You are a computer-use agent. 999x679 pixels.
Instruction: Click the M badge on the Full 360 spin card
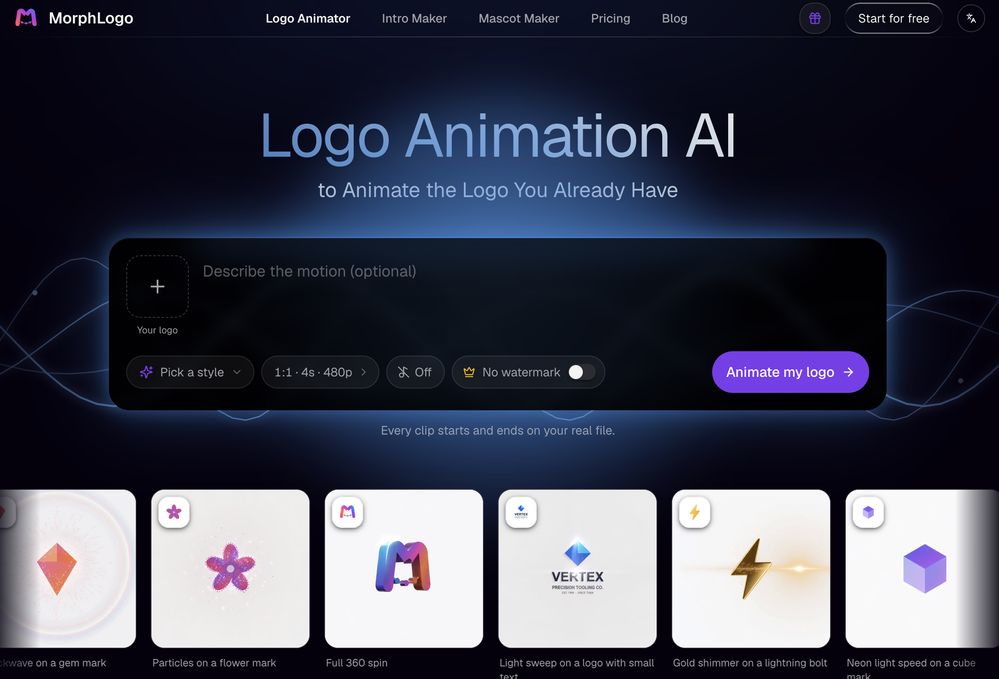tap(348, 512)
